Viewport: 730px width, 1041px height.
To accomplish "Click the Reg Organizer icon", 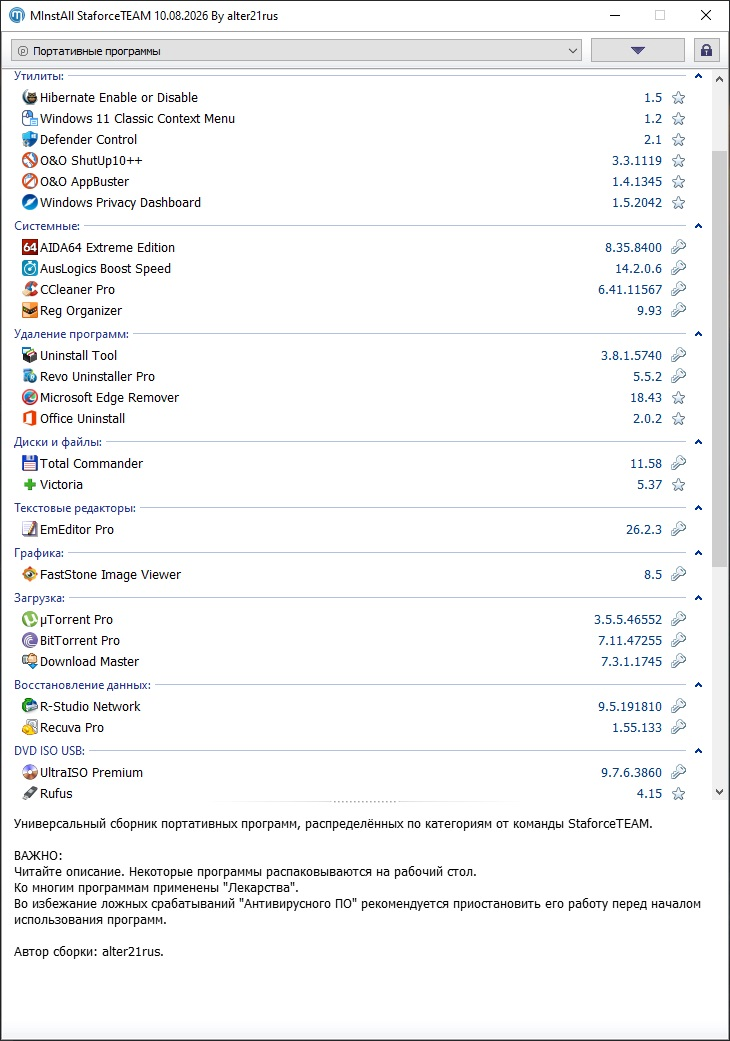I will pos(29,310).
